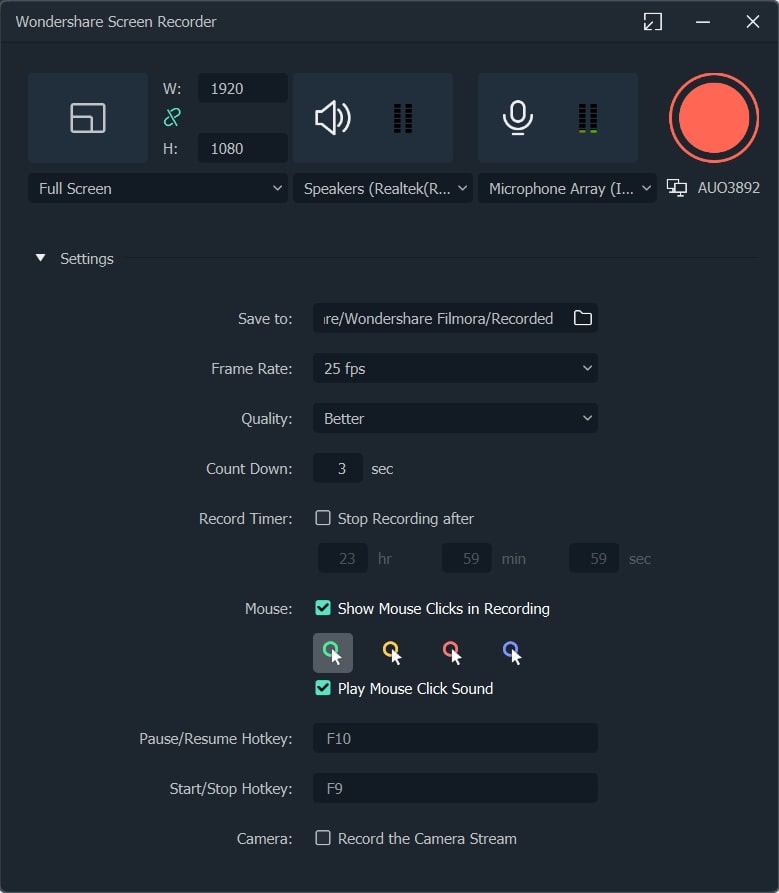The height and width of the screenshot is (893, 779).
Task: Browse save folder using folder icon
Action: coord(583,318)
